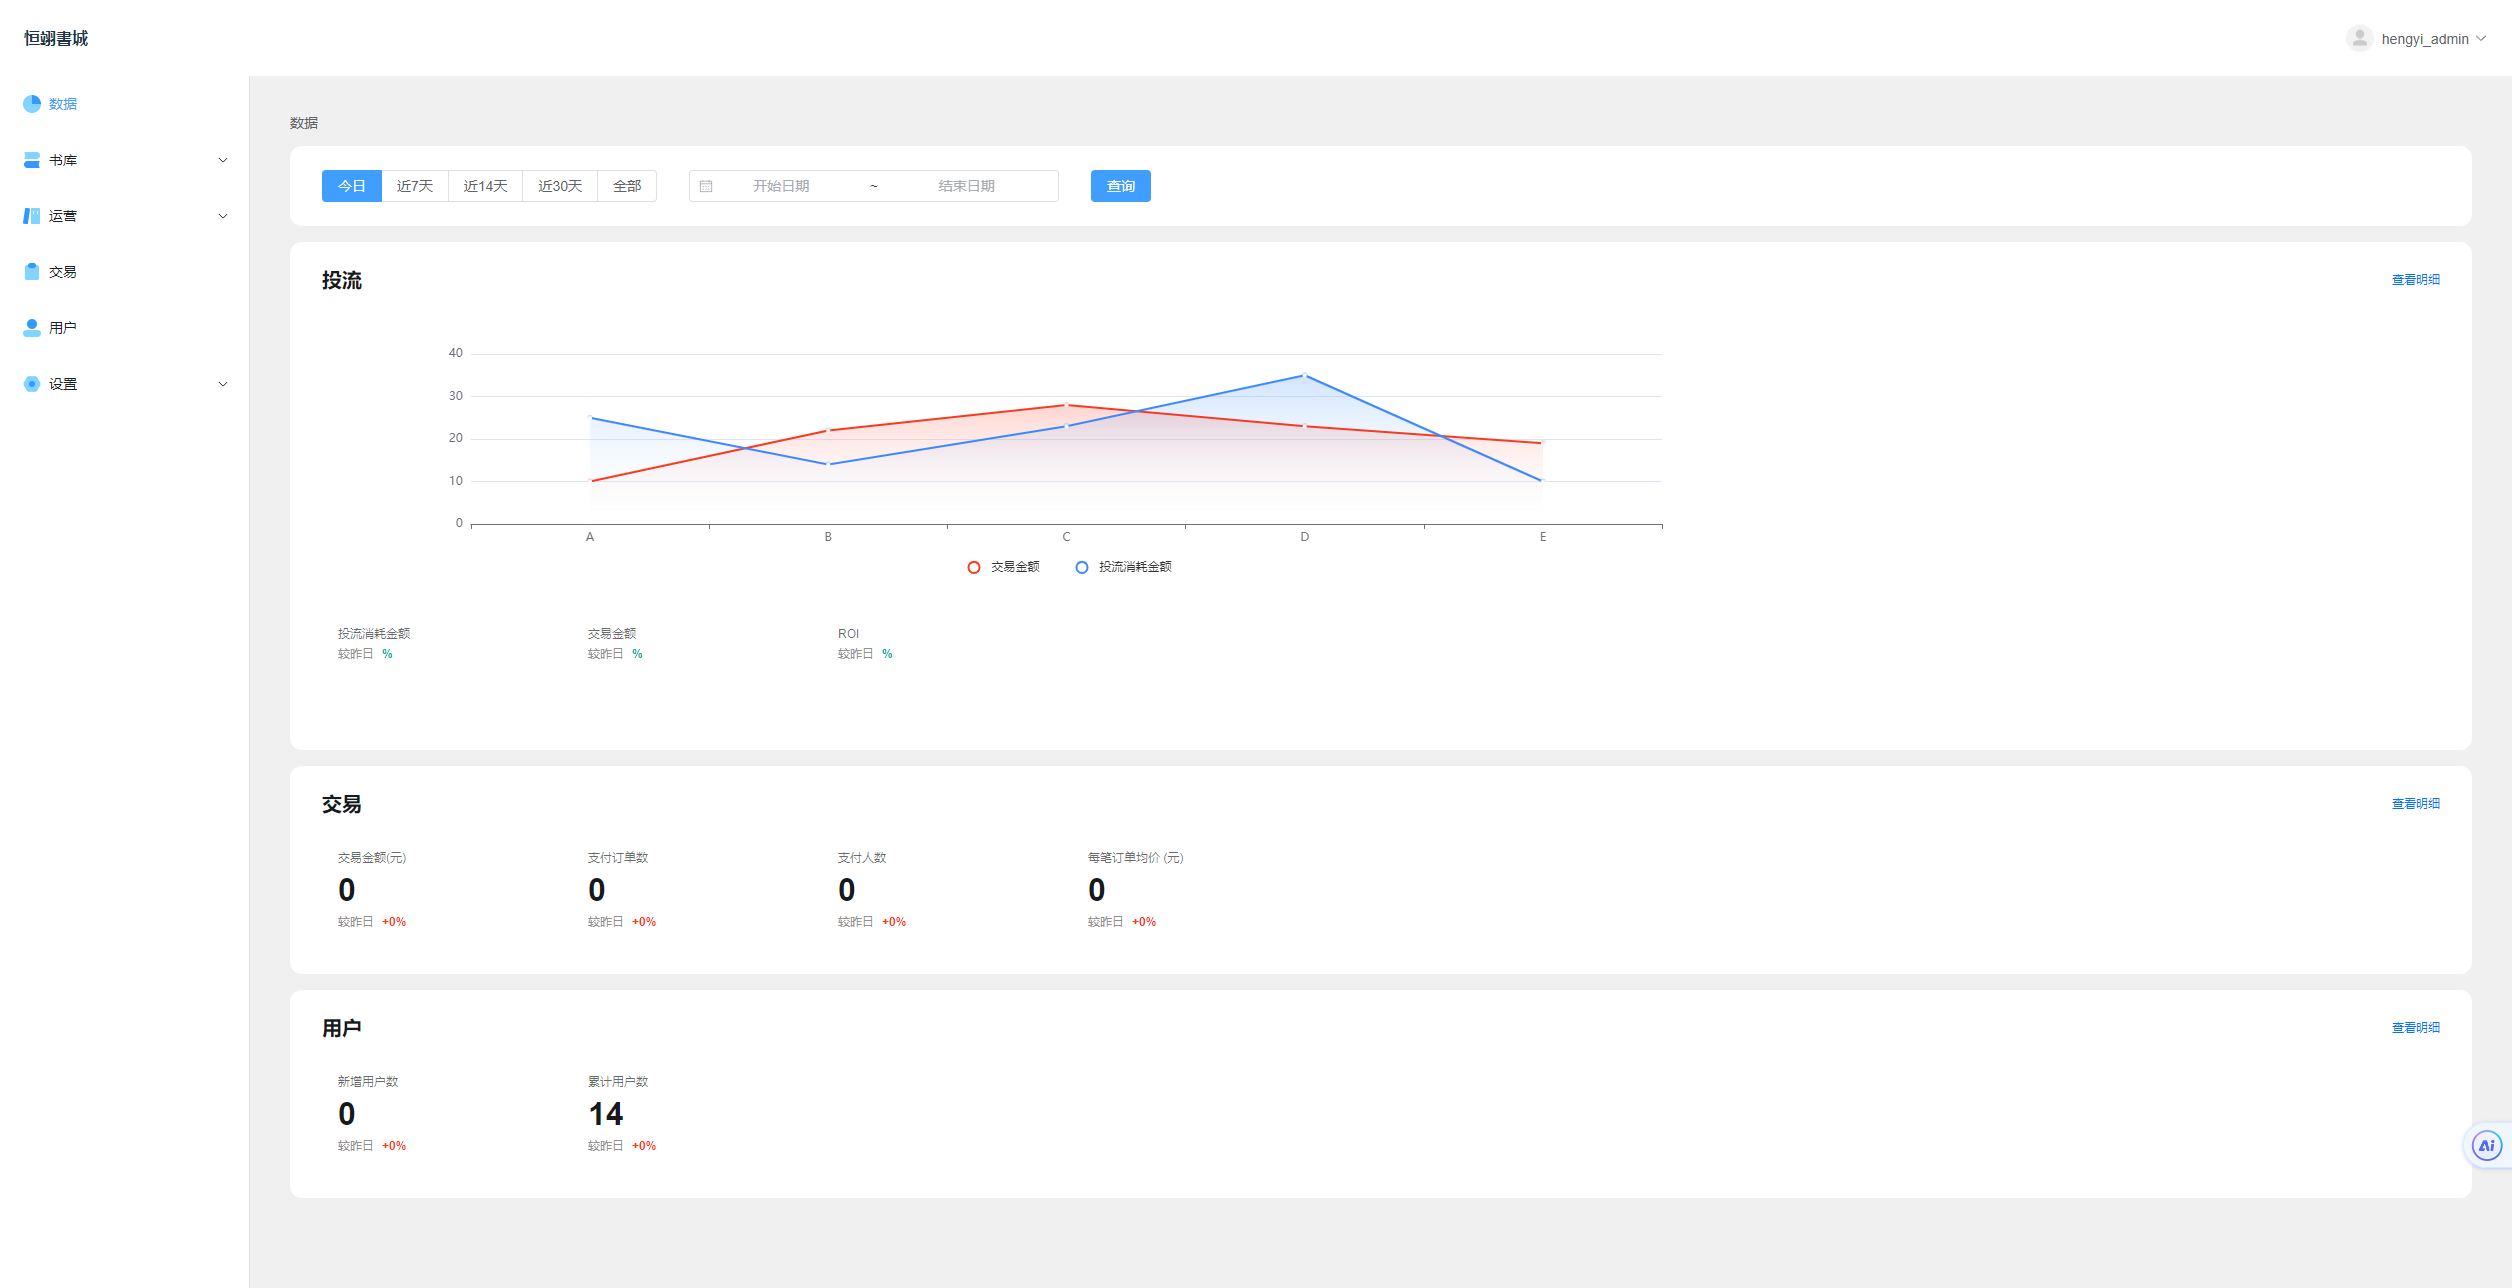Click the 开始日期 input field
Viewport: 2512px width, 1288px height.
(781, 186)
